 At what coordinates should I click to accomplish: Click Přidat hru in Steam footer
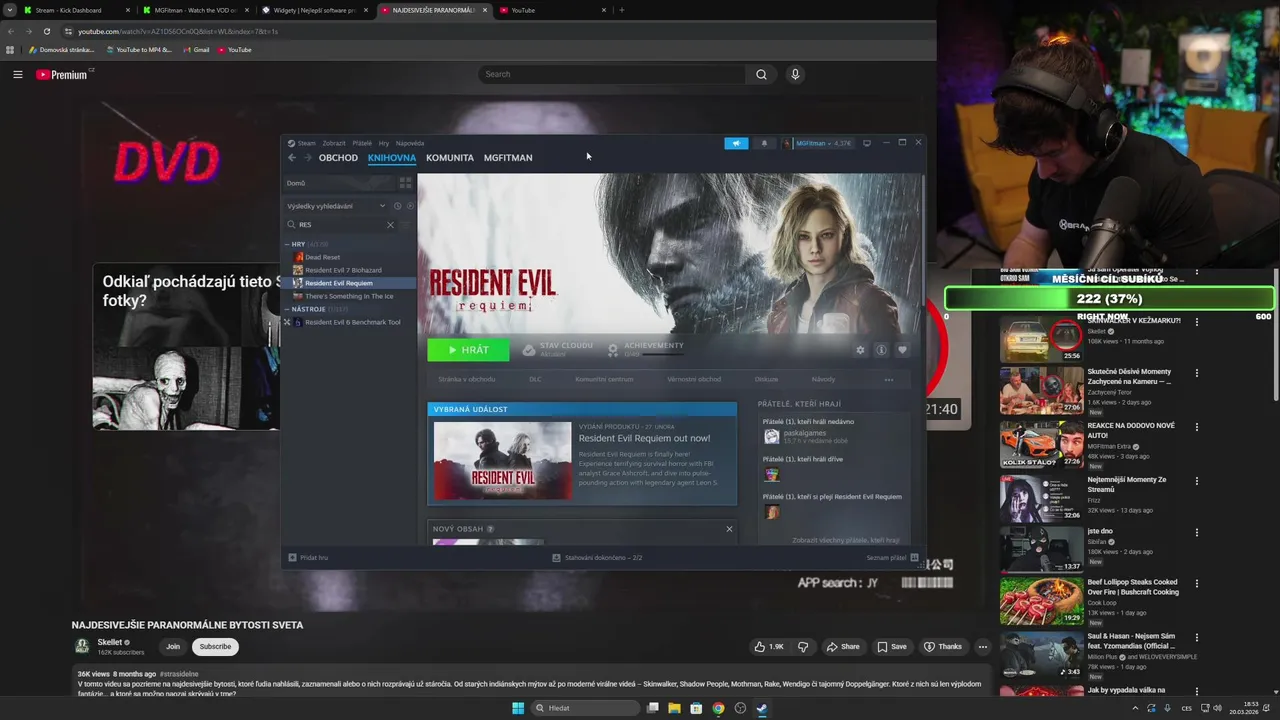tap(308, 558)
